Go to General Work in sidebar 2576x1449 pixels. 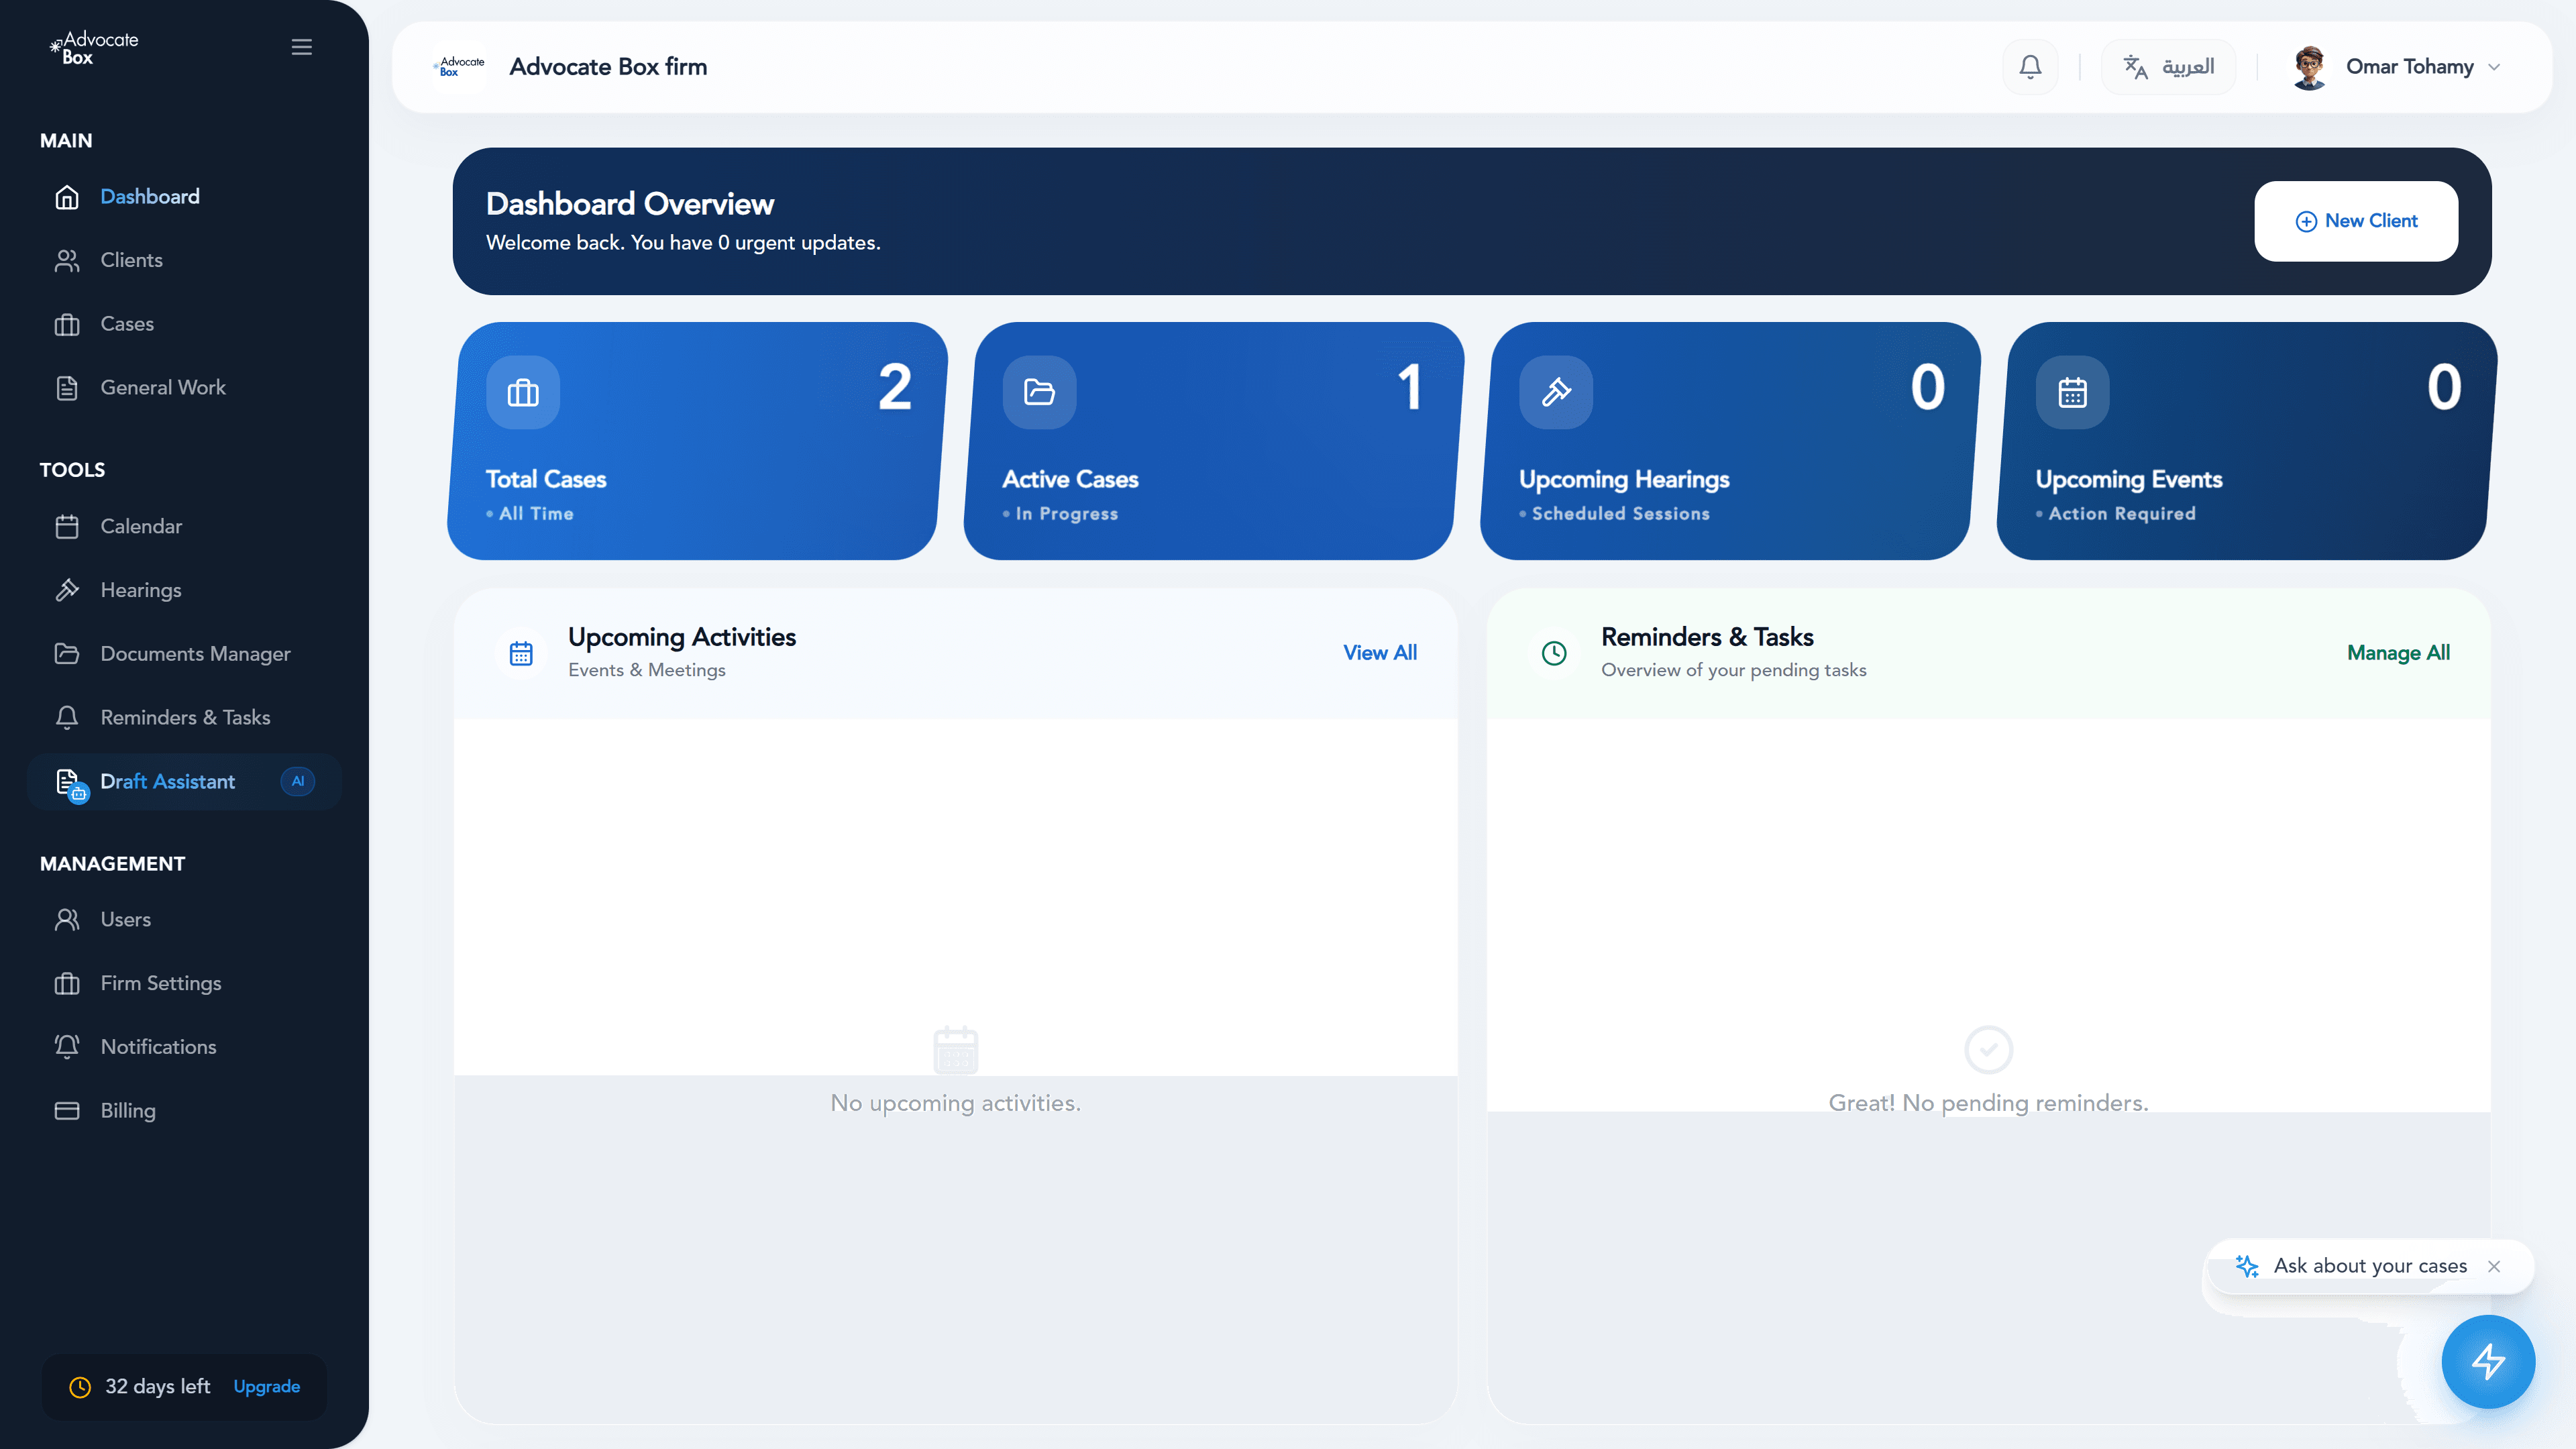tap(163, 387)
